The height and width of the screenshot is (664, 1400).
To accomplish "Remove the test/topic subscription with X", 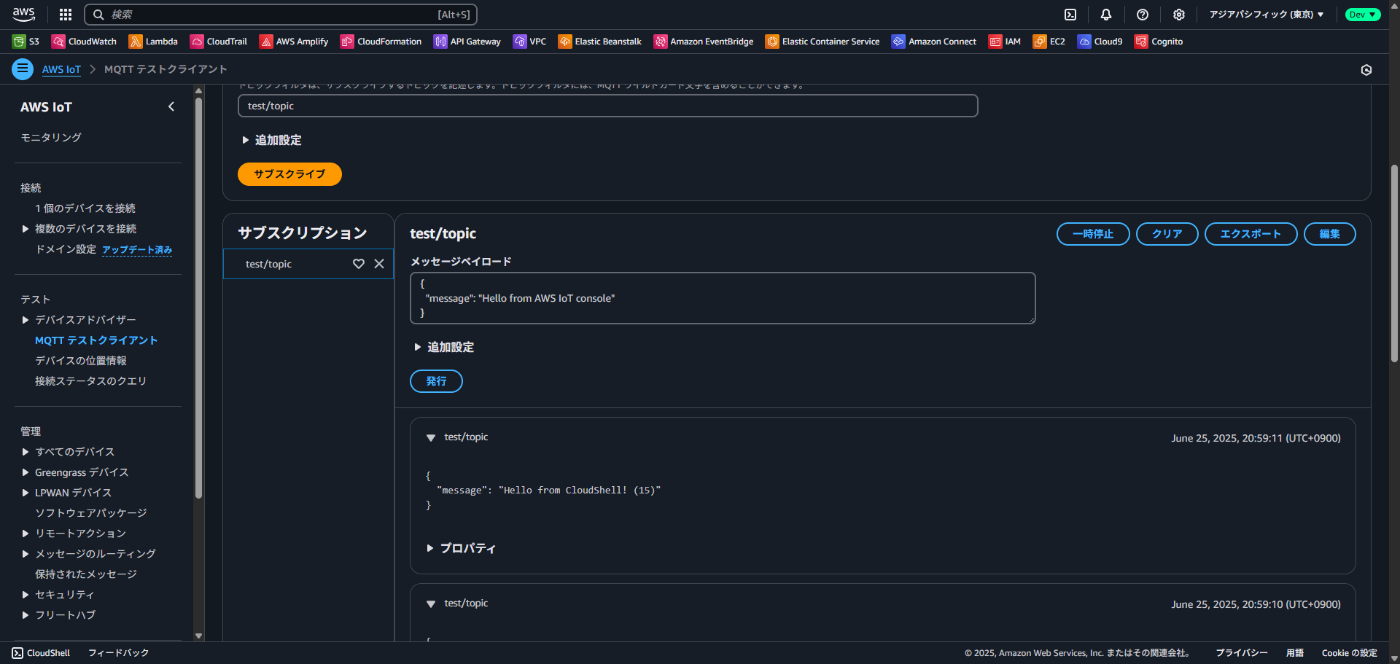I will (379, 264).
